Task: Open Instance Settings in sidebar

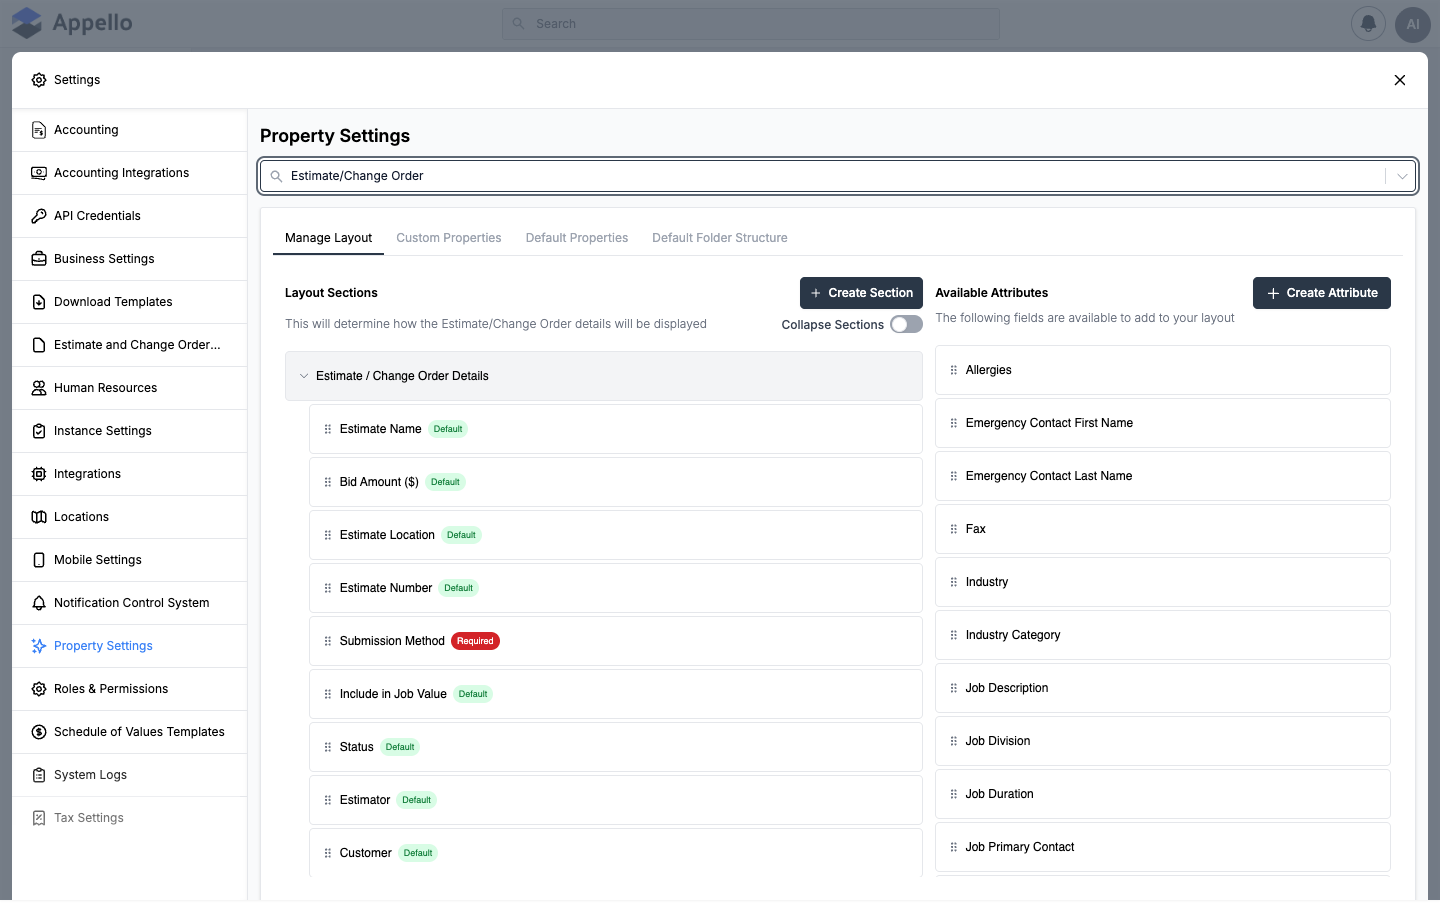Action: pos(130,431)
